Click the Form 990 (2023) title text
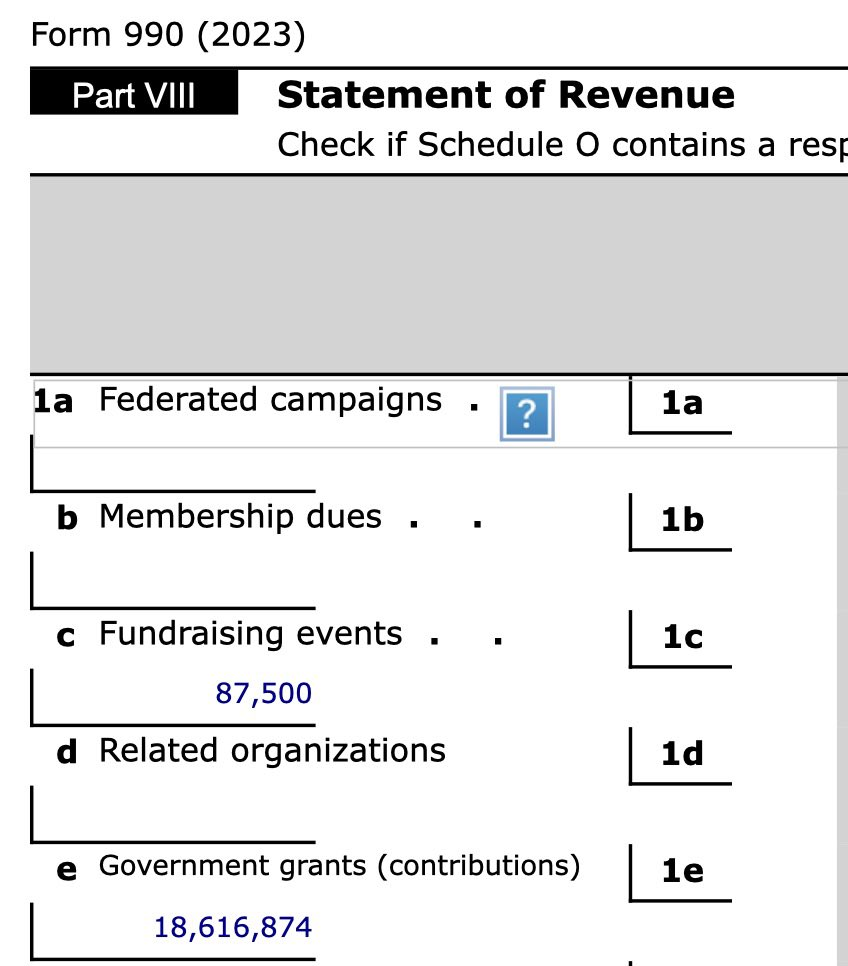The width and height of the screenshot is (848, 966). [x=168, y=35]
